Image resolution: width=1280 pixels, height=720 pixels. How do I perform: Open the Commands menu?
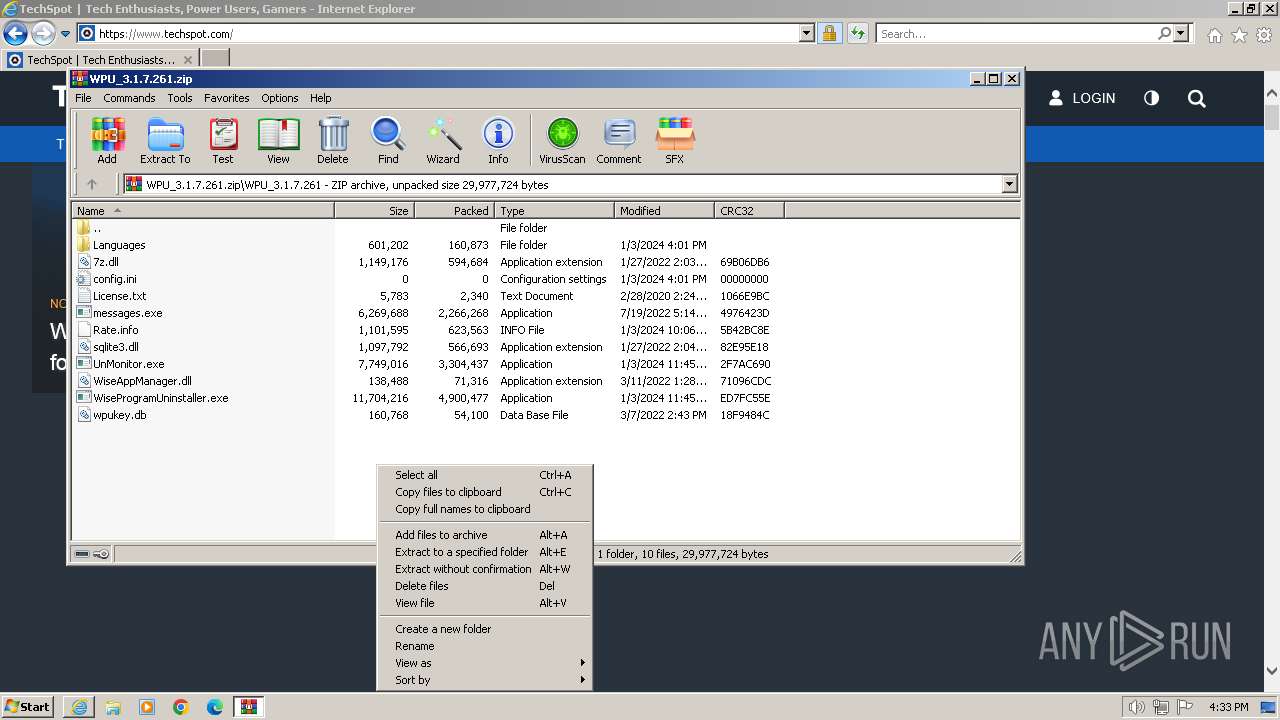tap(129, 98)
